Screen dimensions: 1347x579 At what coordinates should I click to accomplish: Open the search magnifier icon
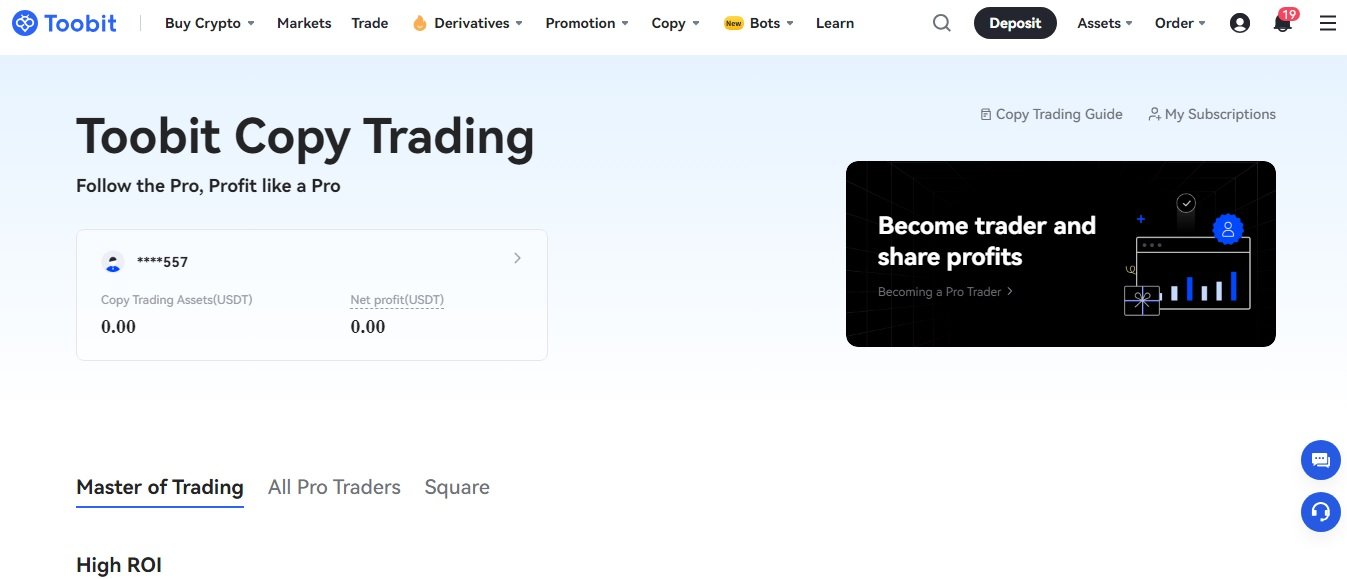[941, 23]
